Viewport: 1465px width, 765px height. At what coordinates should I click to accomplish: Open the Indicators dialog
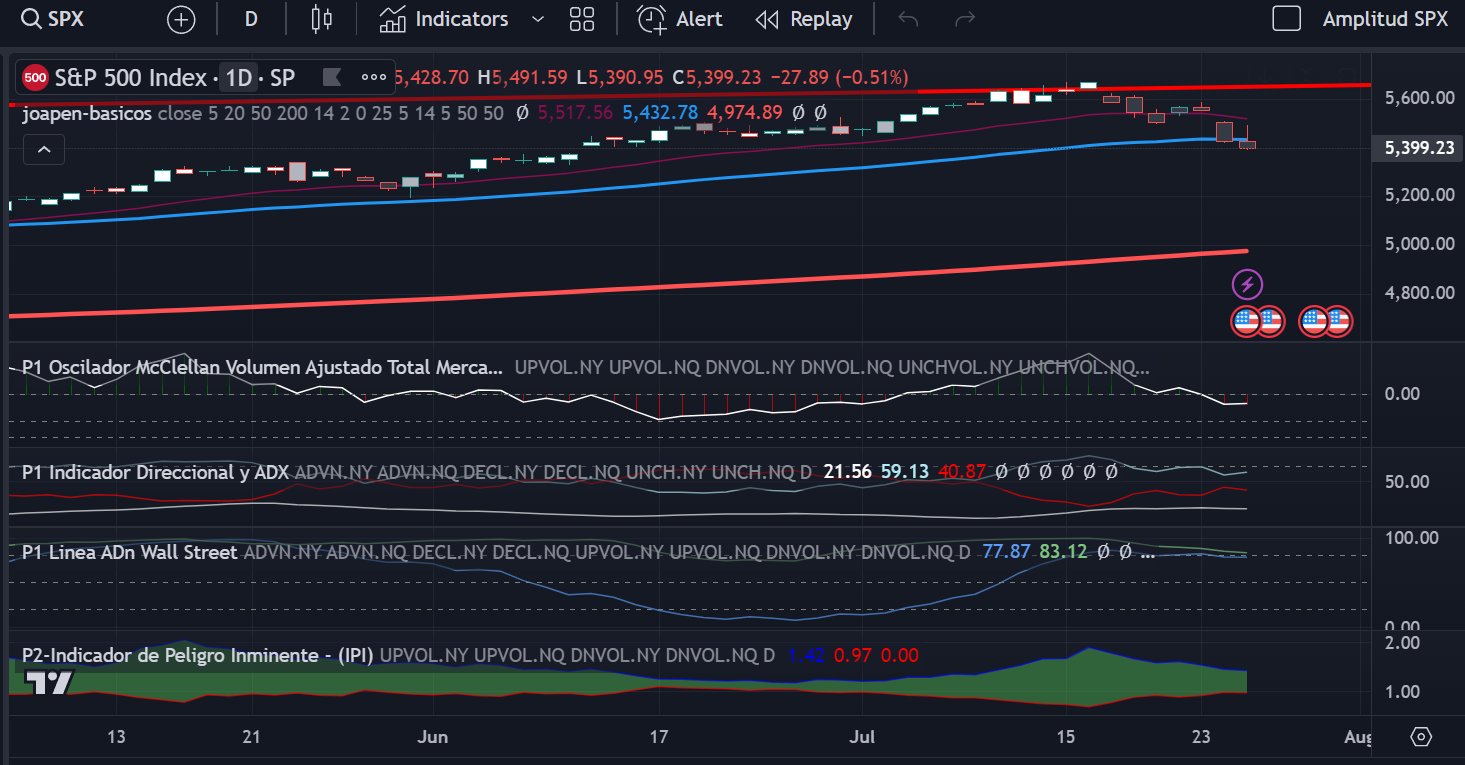pyautogui.click(x=444, y=19)
